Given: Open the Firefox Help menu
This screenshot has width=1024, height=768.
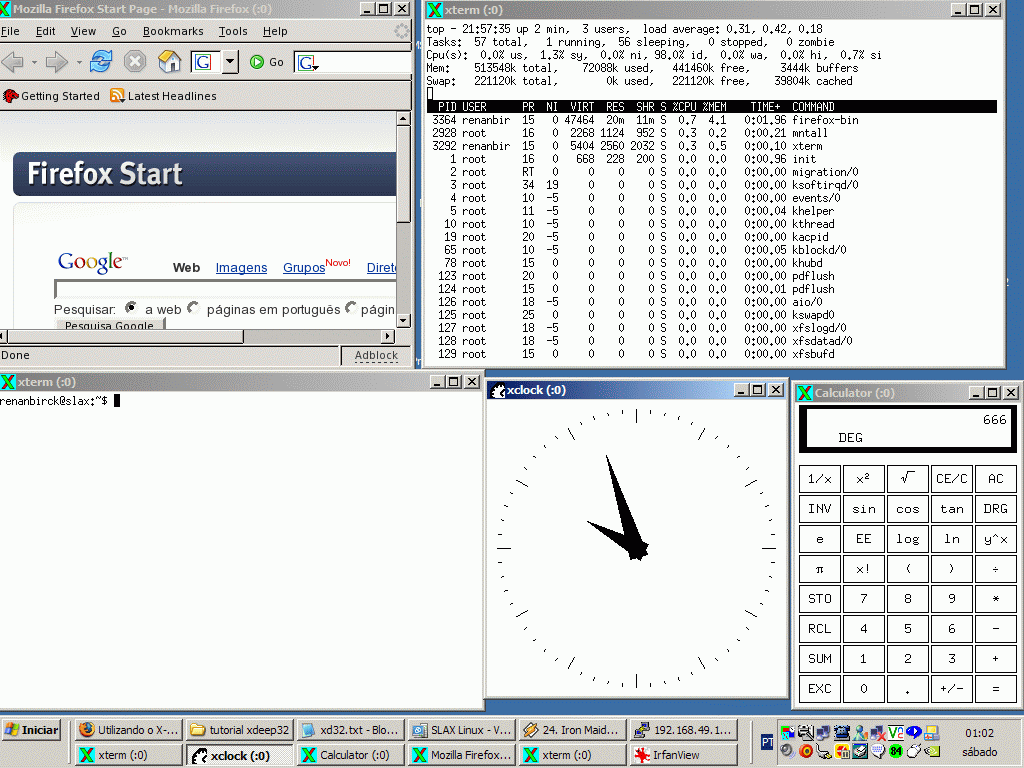Looking at the screenshot, I should (275, 31).
